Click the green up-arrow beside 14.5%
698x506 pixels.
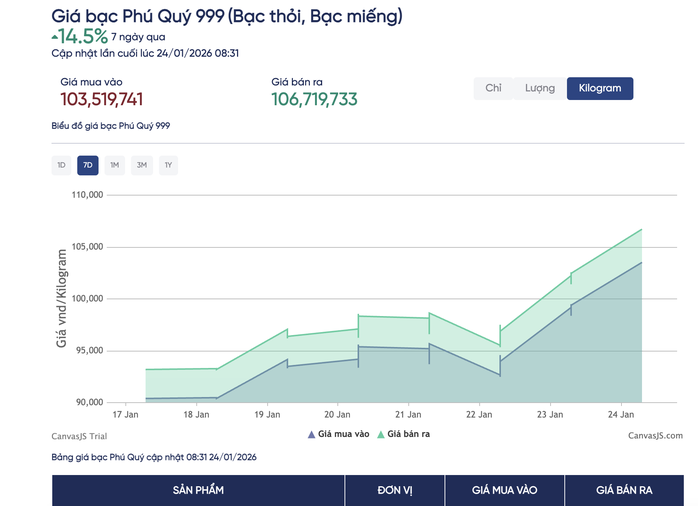(x=54, y=33)
